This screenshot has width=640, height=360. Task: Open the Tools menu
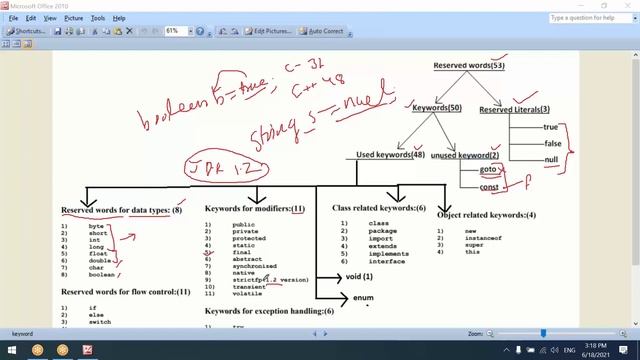(98, 18)
